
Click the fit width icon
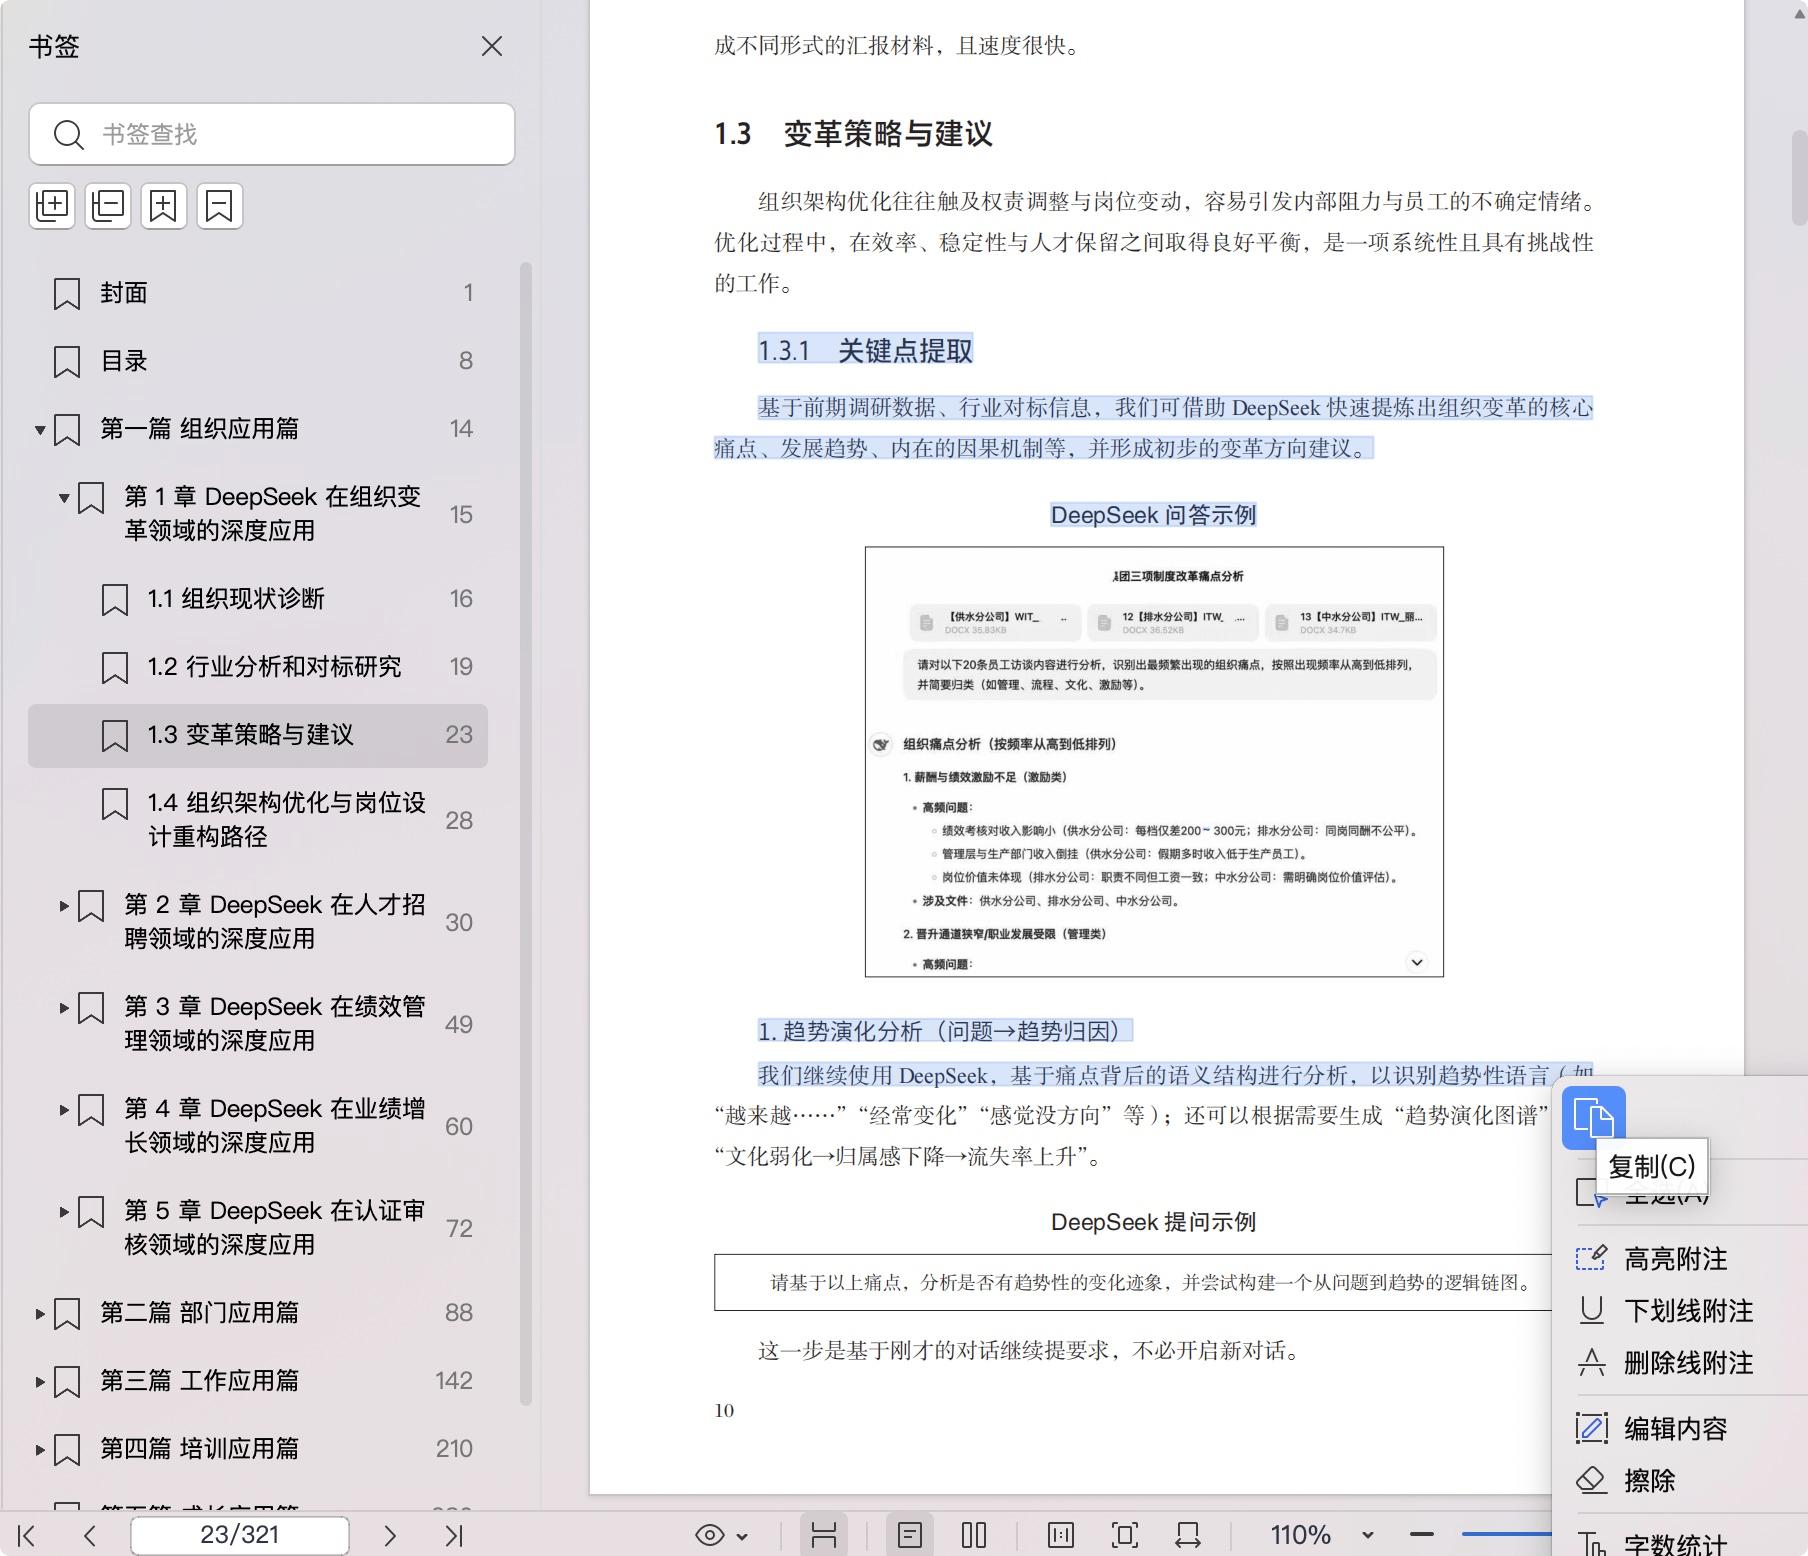click(1188, 1535)
